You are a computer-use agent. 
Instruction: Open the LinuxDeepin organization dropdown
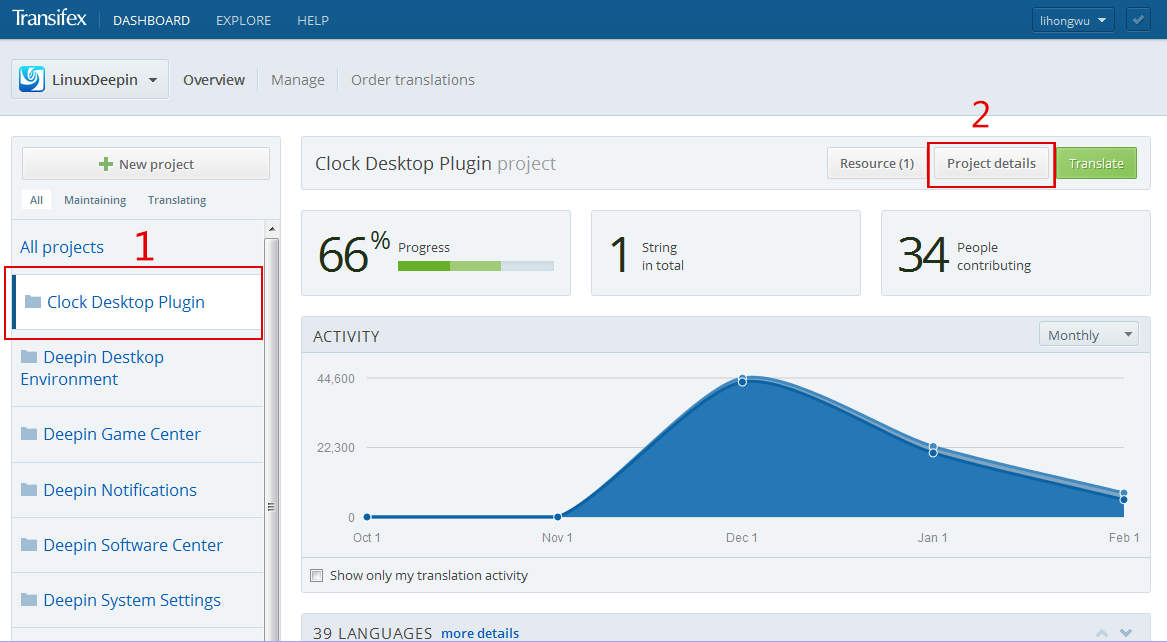click(x=89, y=79)
